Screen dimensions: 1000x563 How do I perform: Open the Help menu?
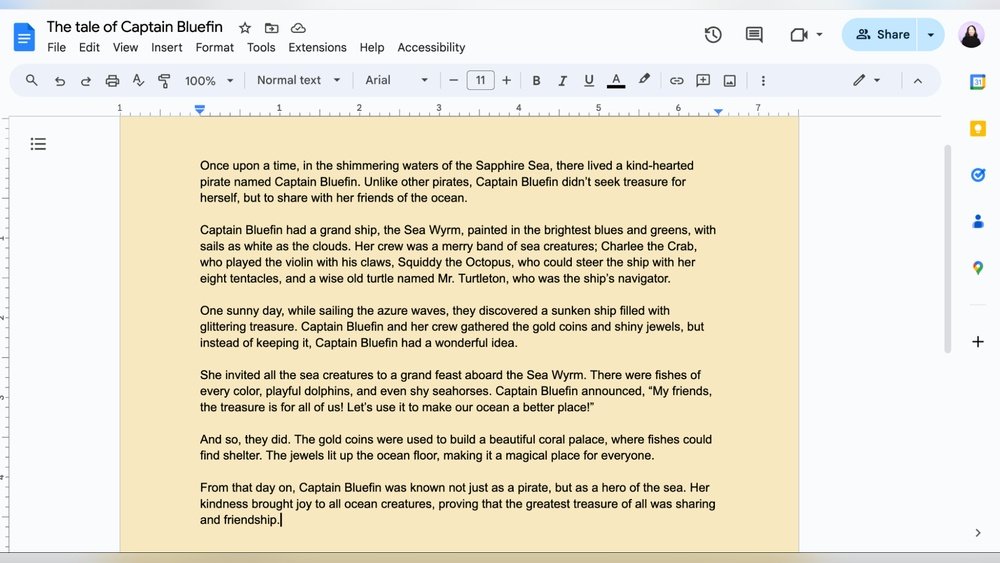[x=372, y=47]
